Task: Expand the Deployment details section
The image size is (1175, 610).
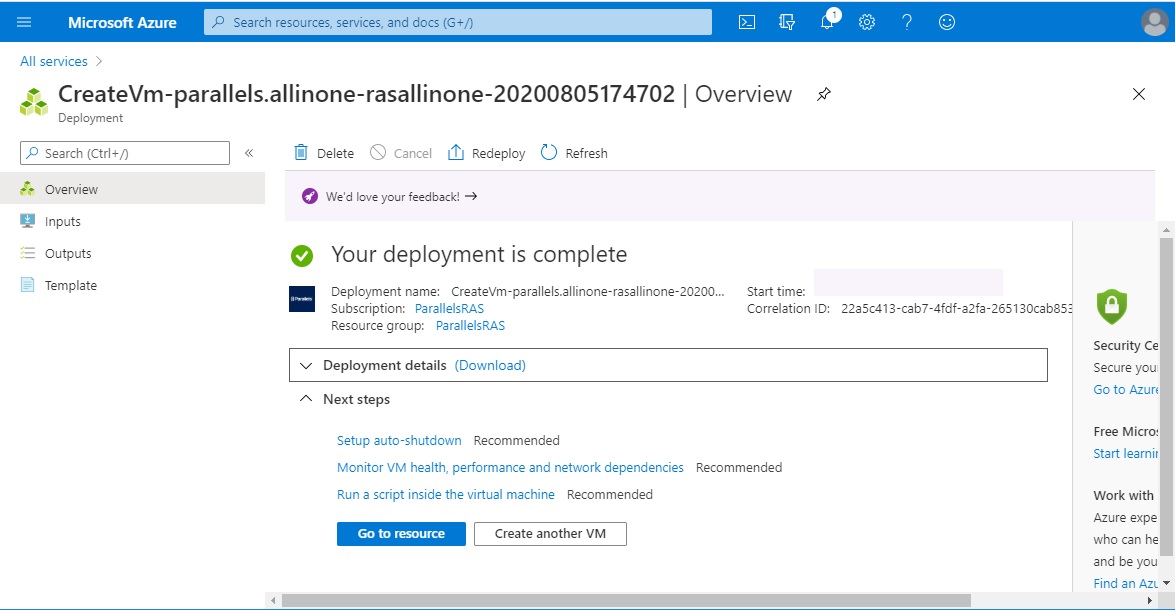Action: click(x=307, y=365)
